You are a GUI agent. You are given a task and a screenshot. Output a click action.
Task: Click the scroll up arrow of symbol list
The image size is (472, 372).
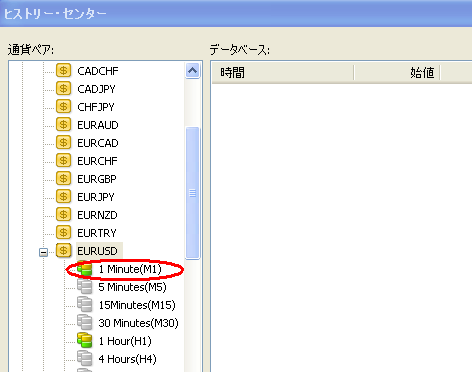pos(192,71)
